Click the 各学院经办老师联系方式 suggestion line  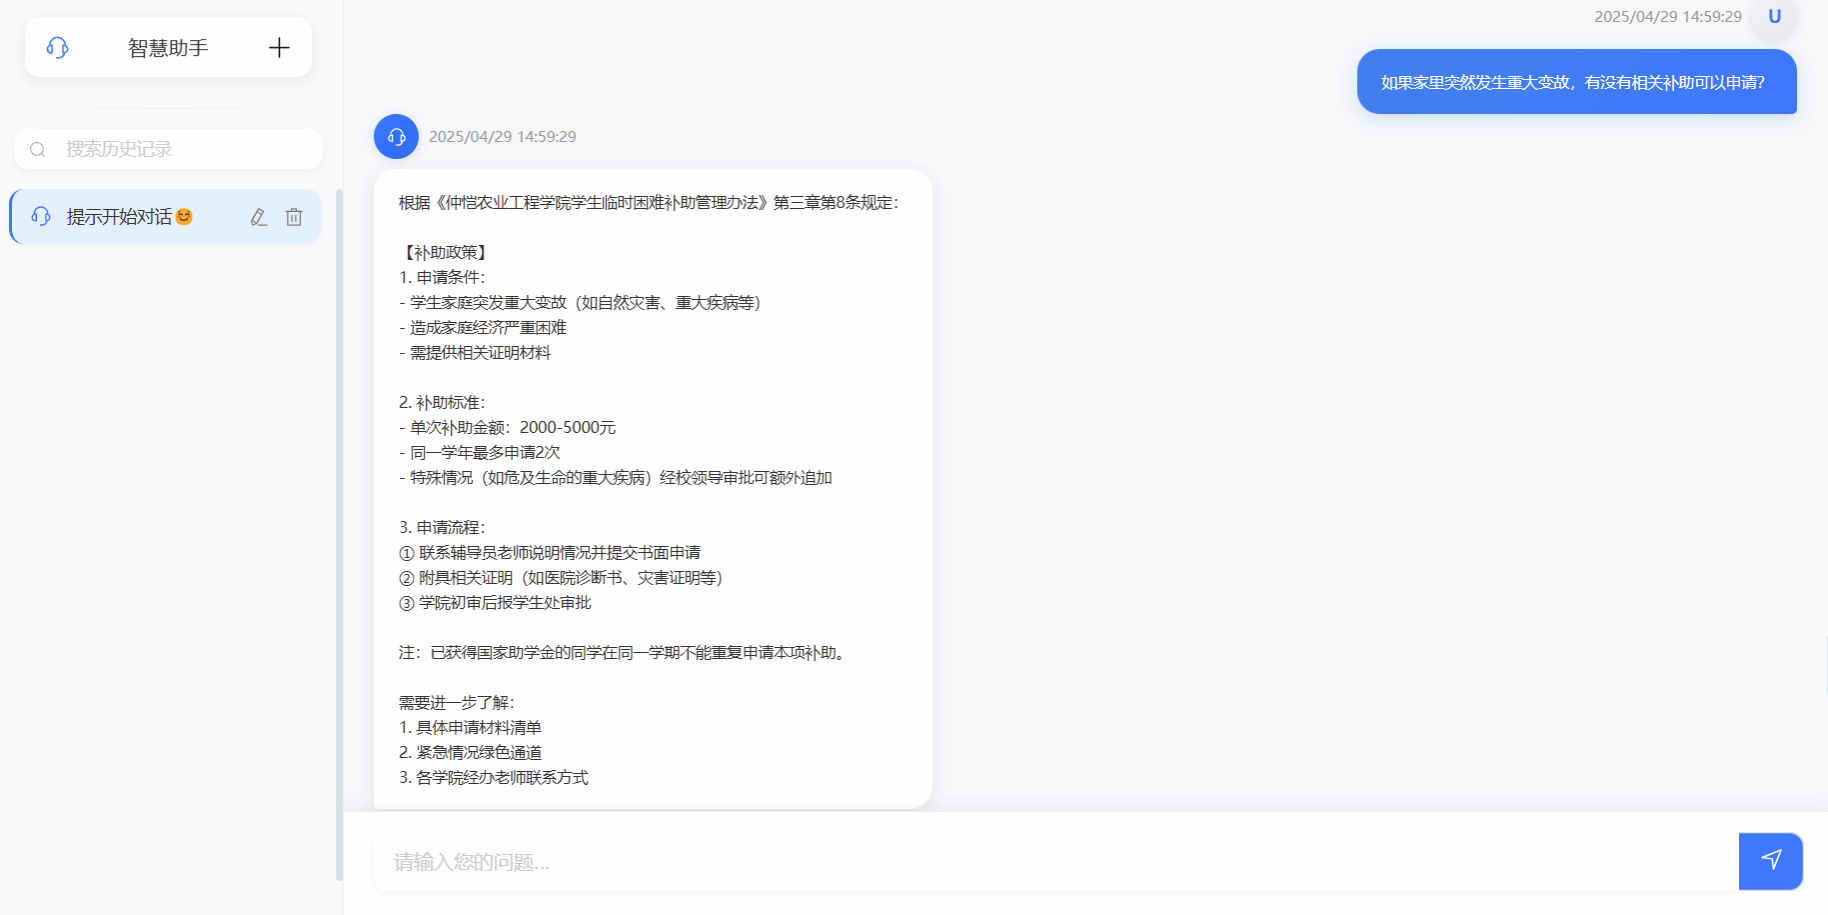[493, 778]
